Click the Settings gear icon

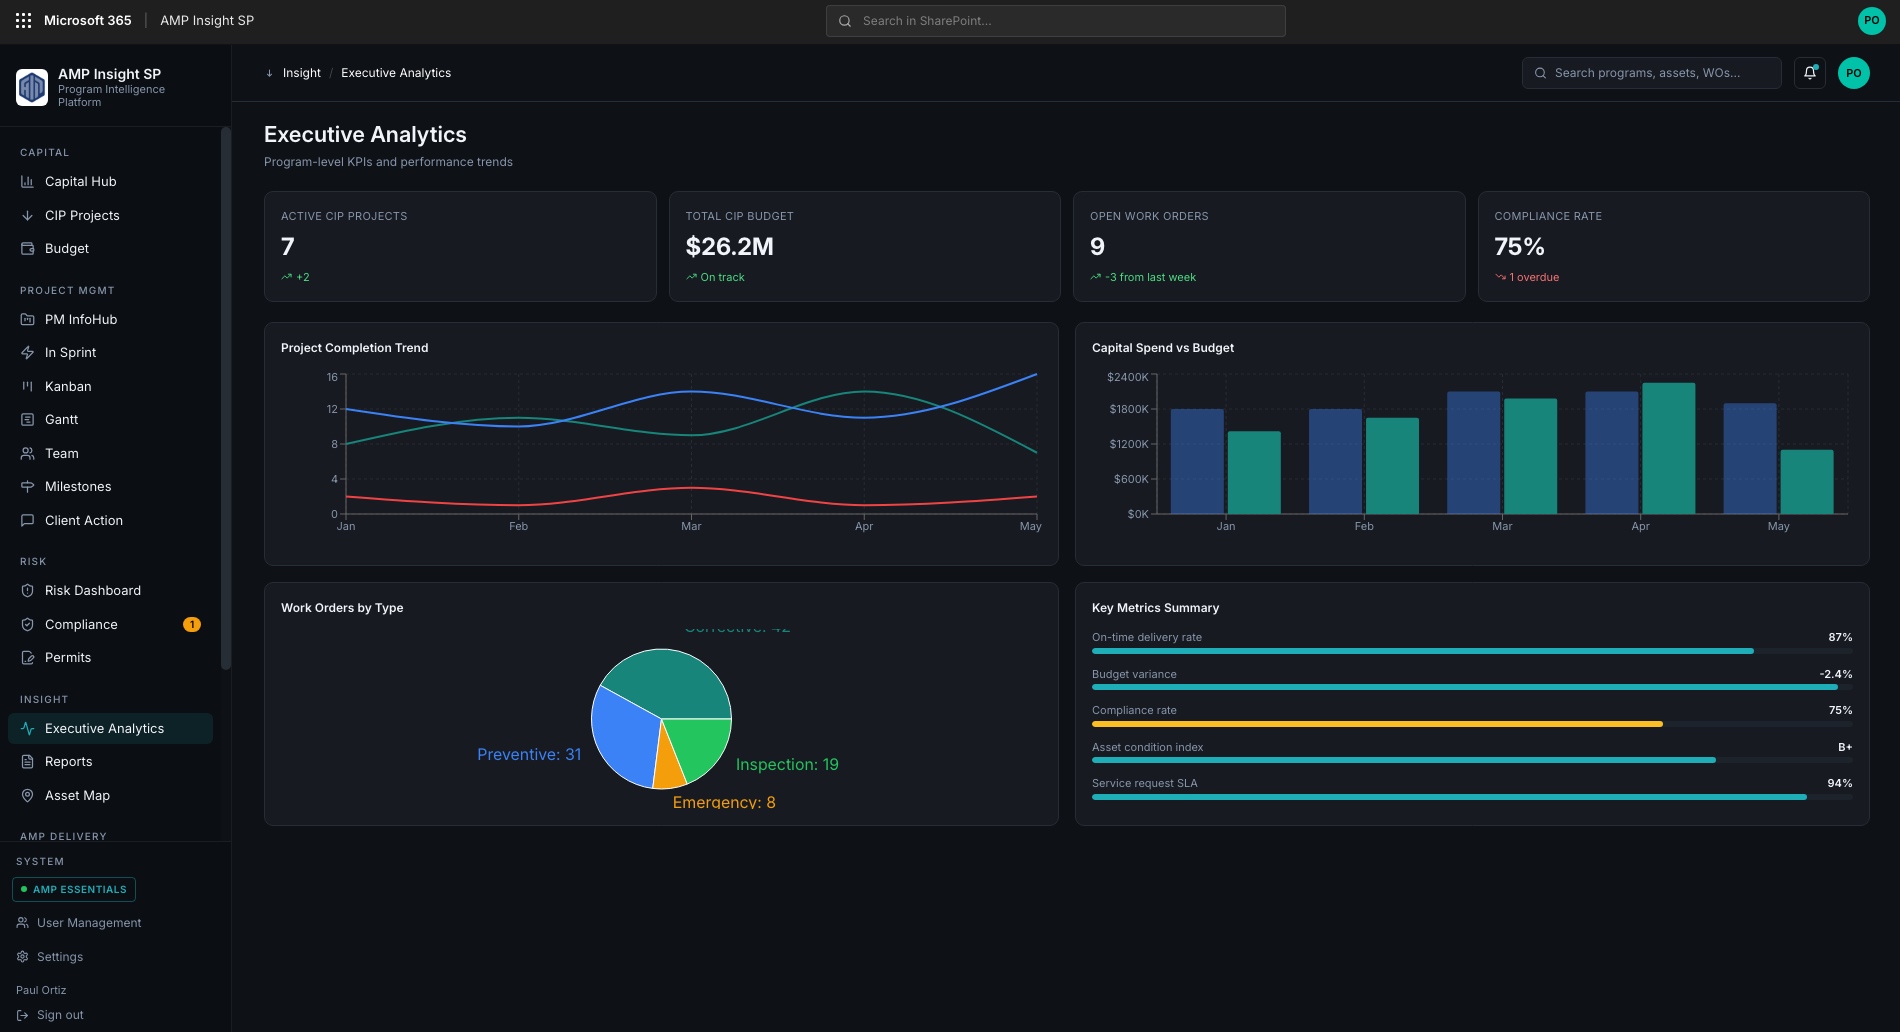point(22,957)
